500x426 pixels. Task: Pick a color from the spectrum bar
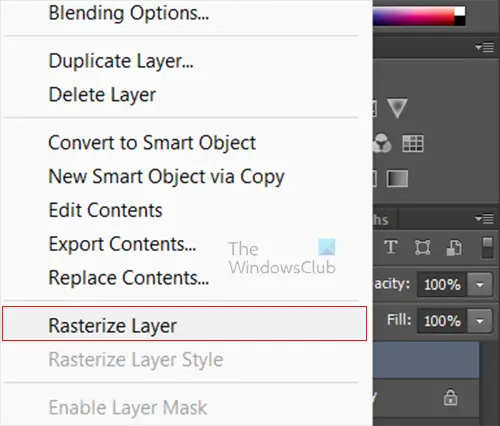click(413, 16)
